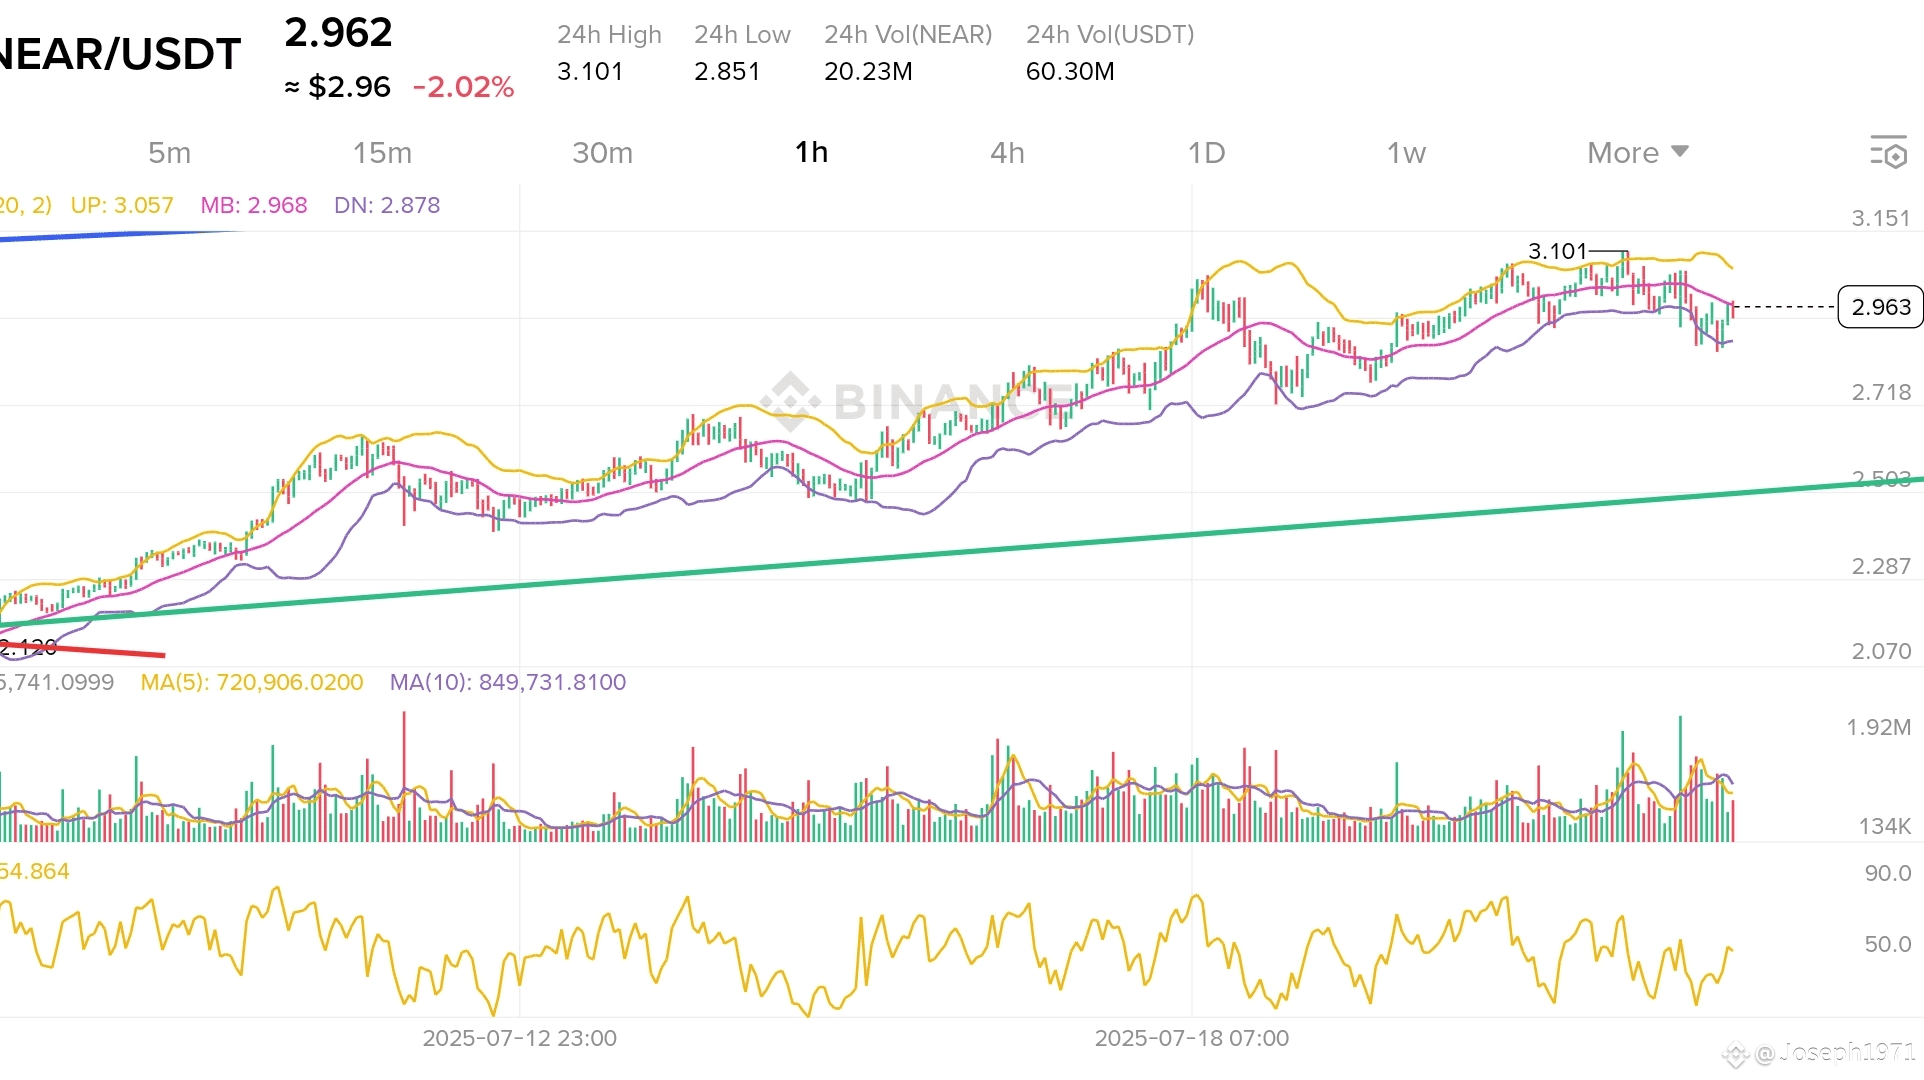Click the red trendline near 2.120

pos(110,651)
